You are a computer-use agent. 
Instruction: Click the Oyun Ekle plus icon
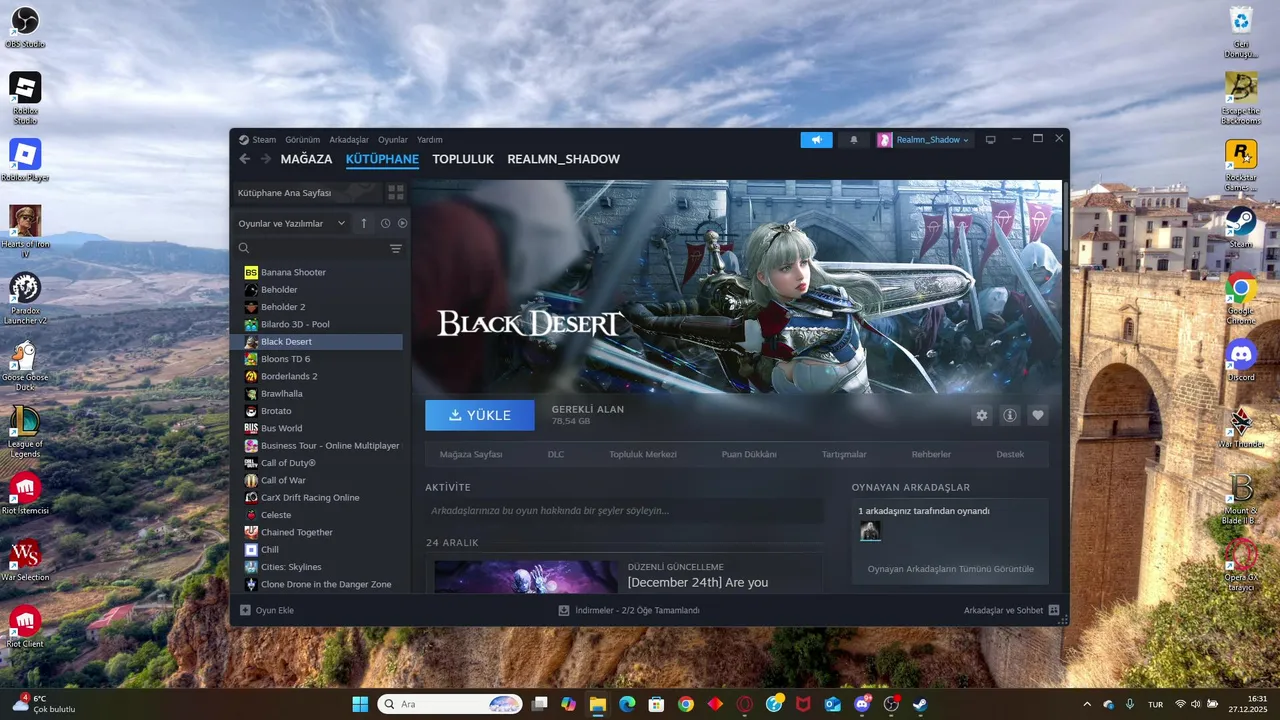tap(245, 610)
